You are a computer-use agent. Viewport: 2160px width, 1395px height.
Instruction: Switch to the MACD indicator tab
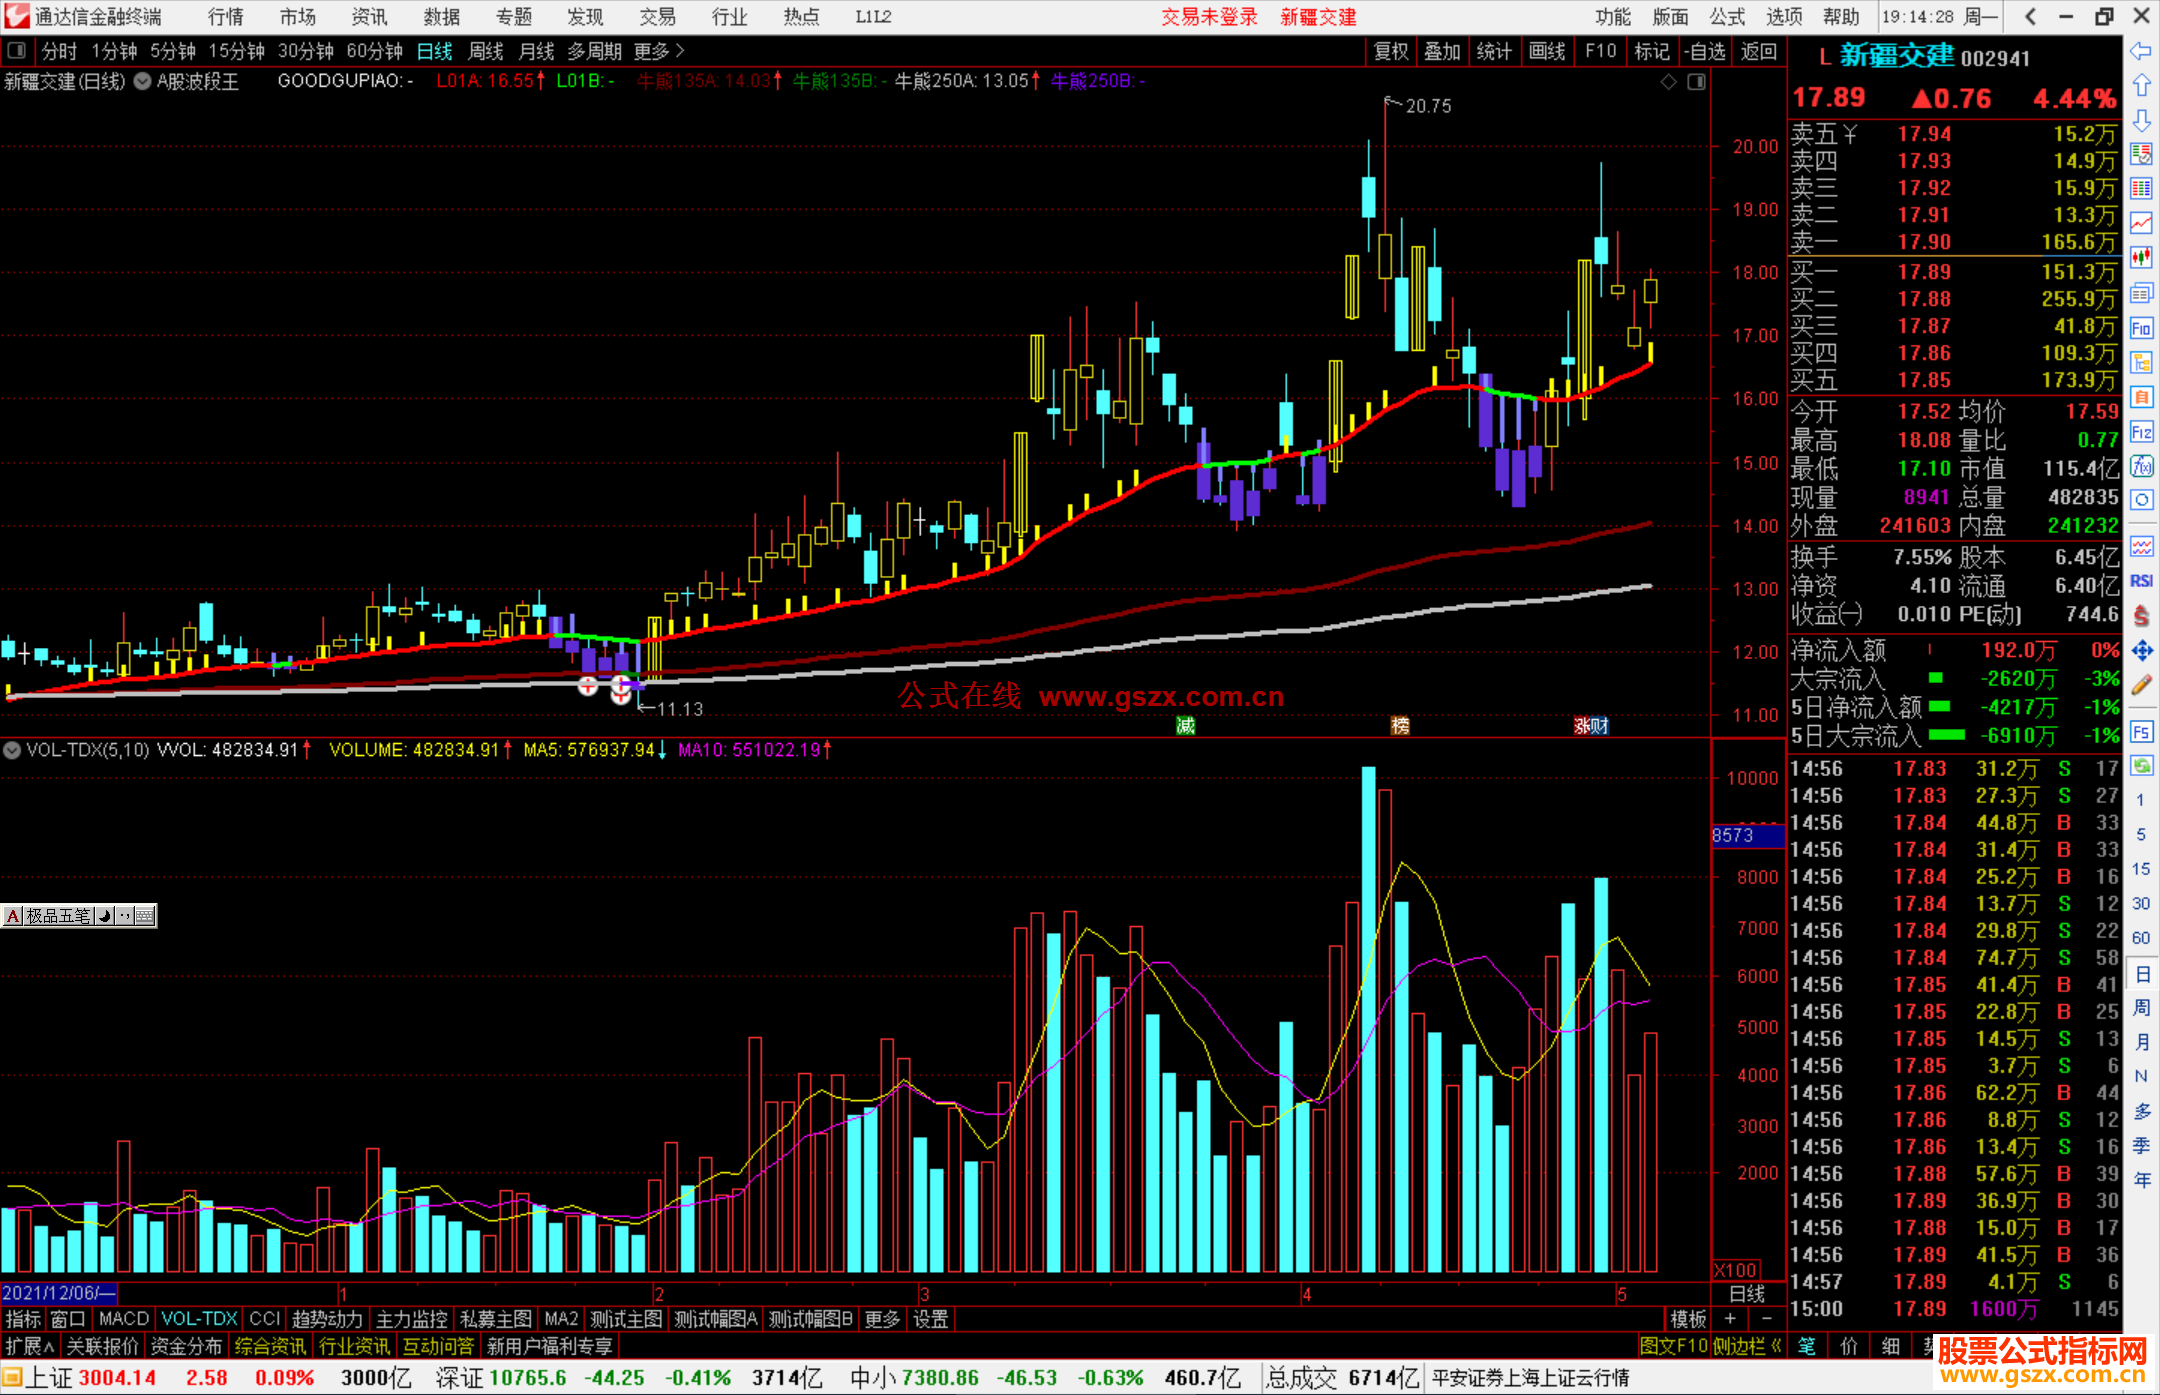coord(124,1320)
